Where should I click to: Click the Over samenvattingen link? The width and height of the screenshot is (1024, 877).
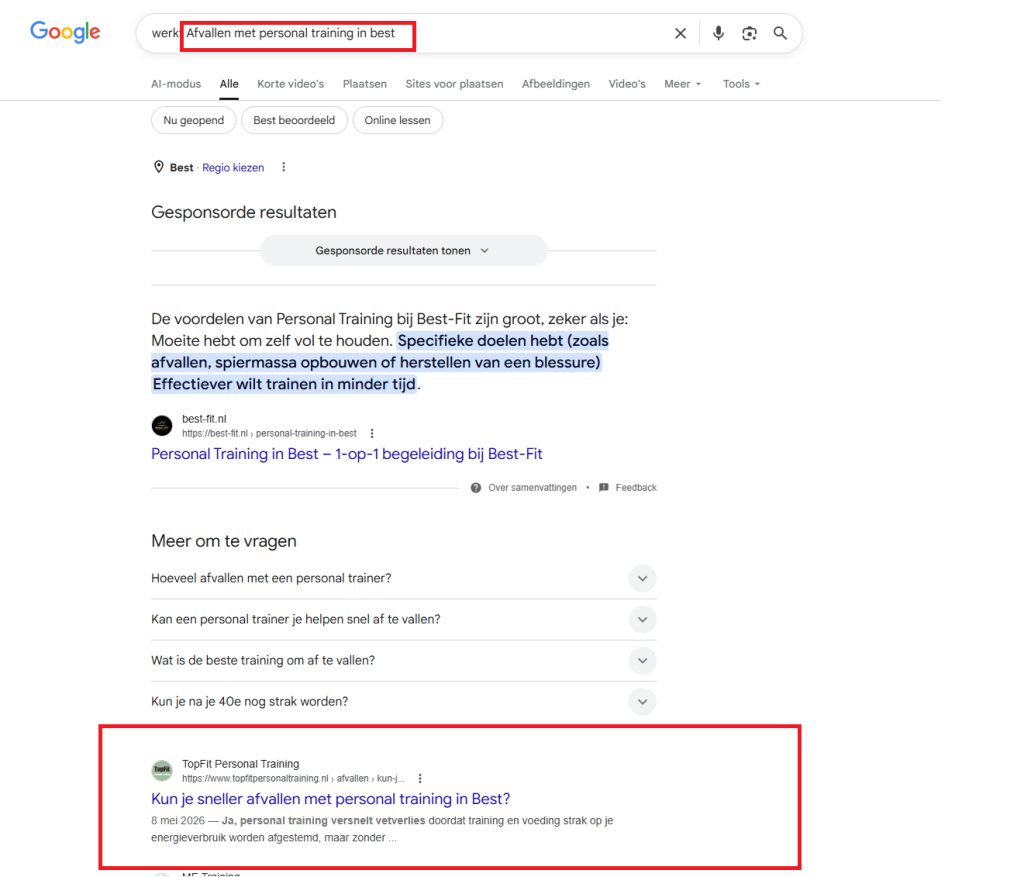pos(532,488)
